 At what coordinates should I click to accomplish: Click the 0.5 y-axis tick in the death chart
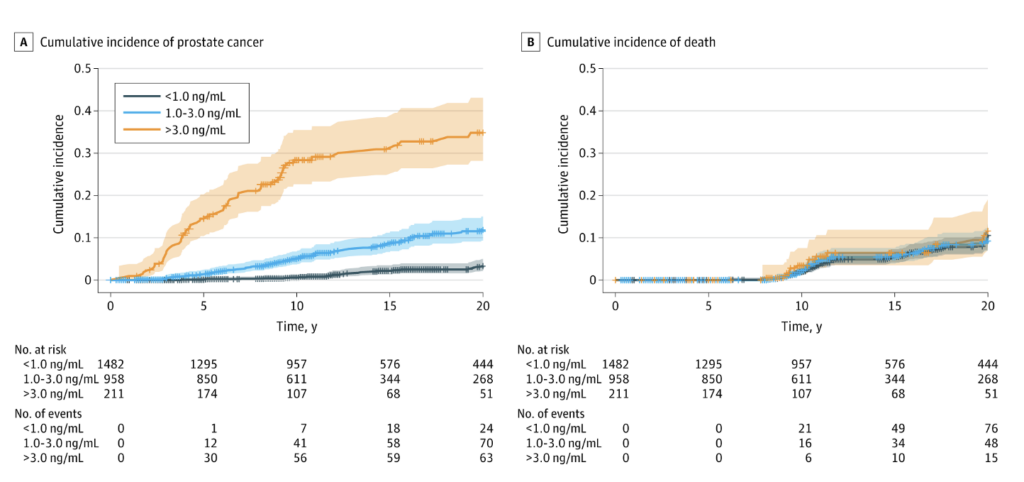tap(592, 68)
